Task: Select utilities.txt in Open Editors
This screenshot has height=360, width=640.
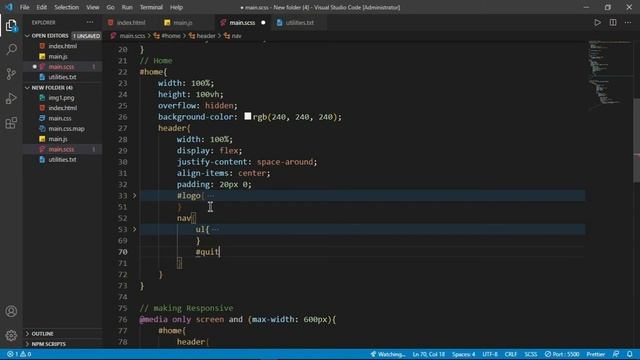Action: [x=62, y=77]
